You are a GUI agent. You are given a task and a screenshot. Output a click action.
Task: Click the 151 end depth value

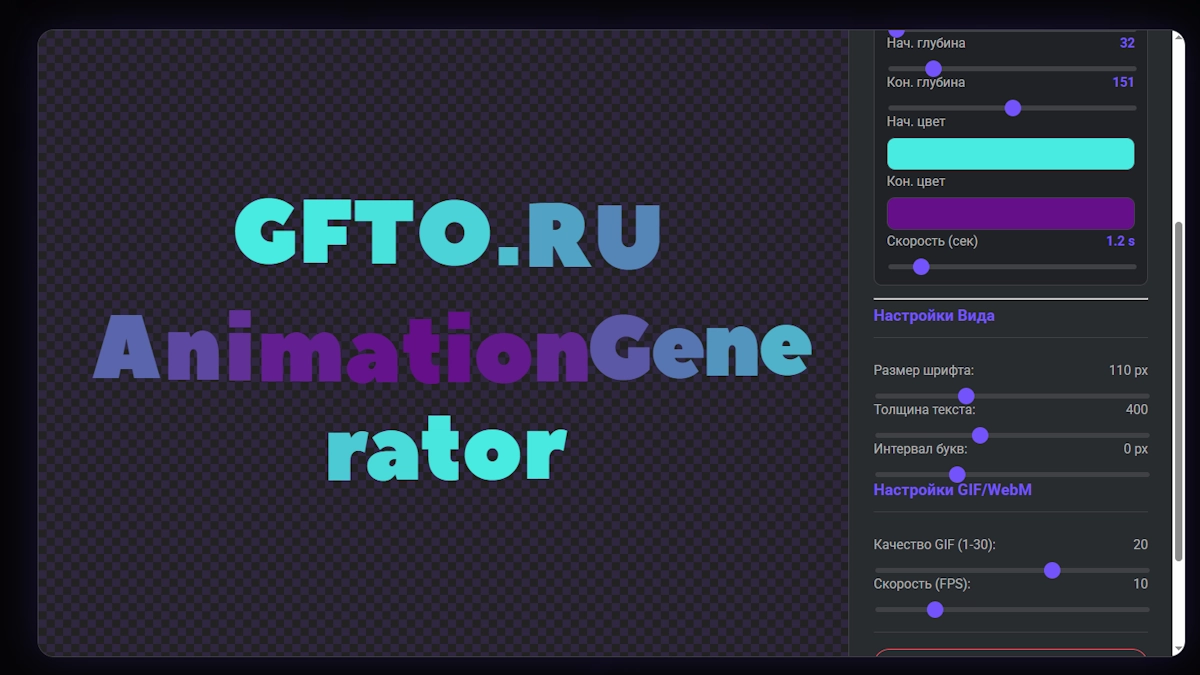tap(1123, 82)
